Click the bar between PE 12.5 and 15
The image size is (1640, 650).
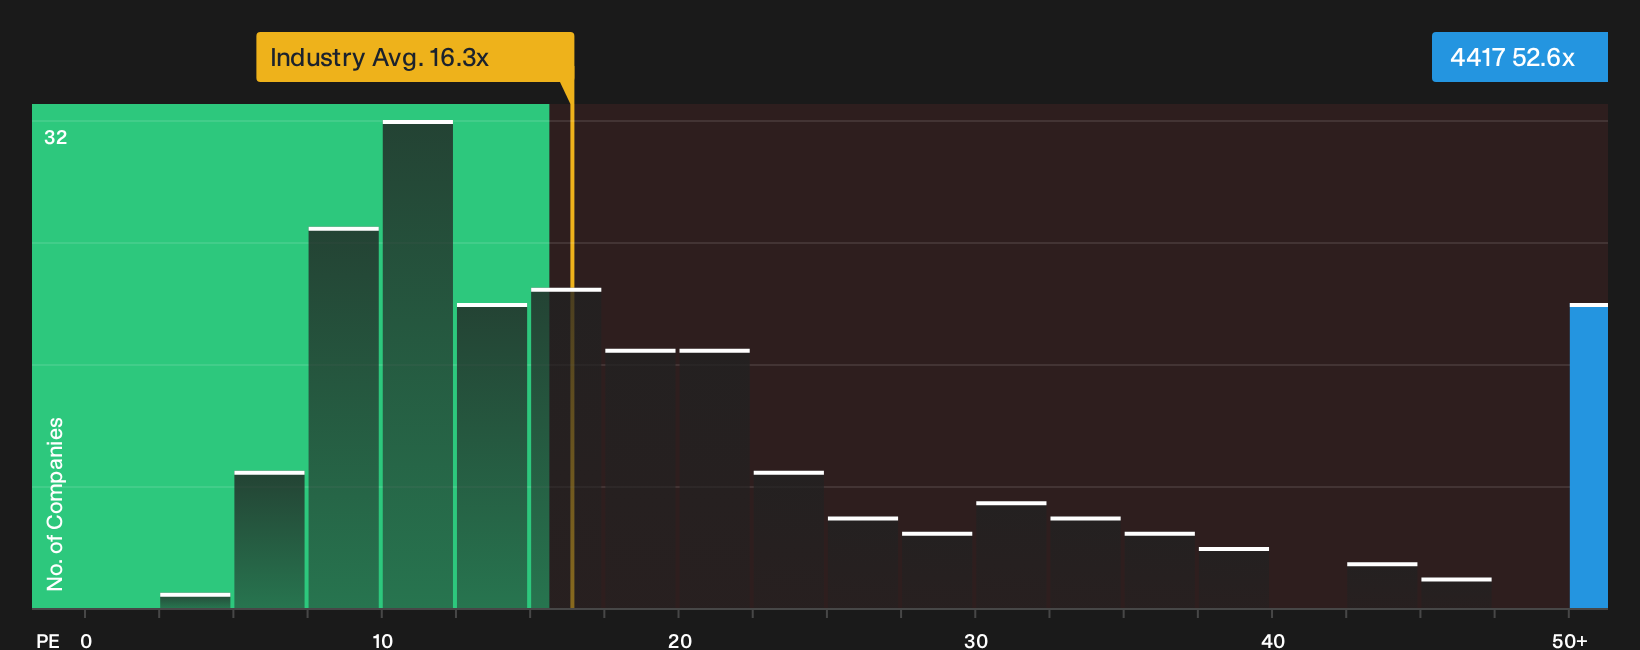coord(492,456)
